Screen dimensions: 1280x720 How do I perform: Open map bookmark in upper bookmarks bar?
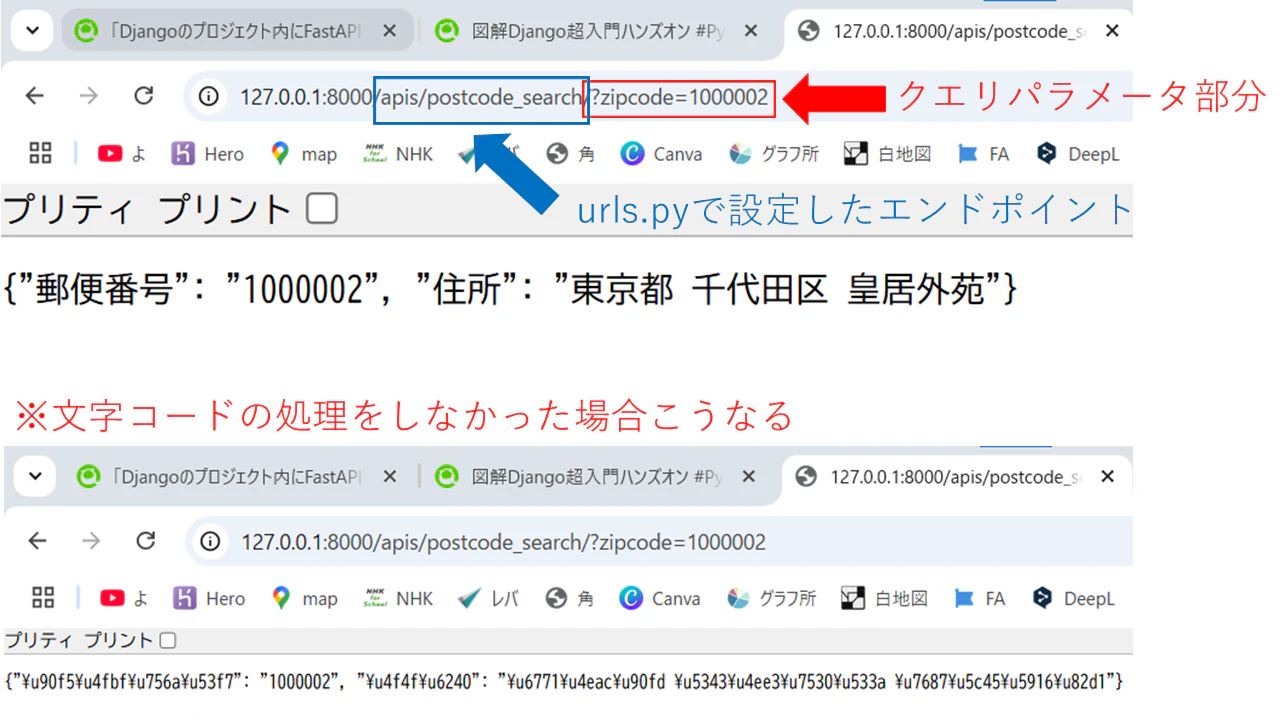(304, 154)
